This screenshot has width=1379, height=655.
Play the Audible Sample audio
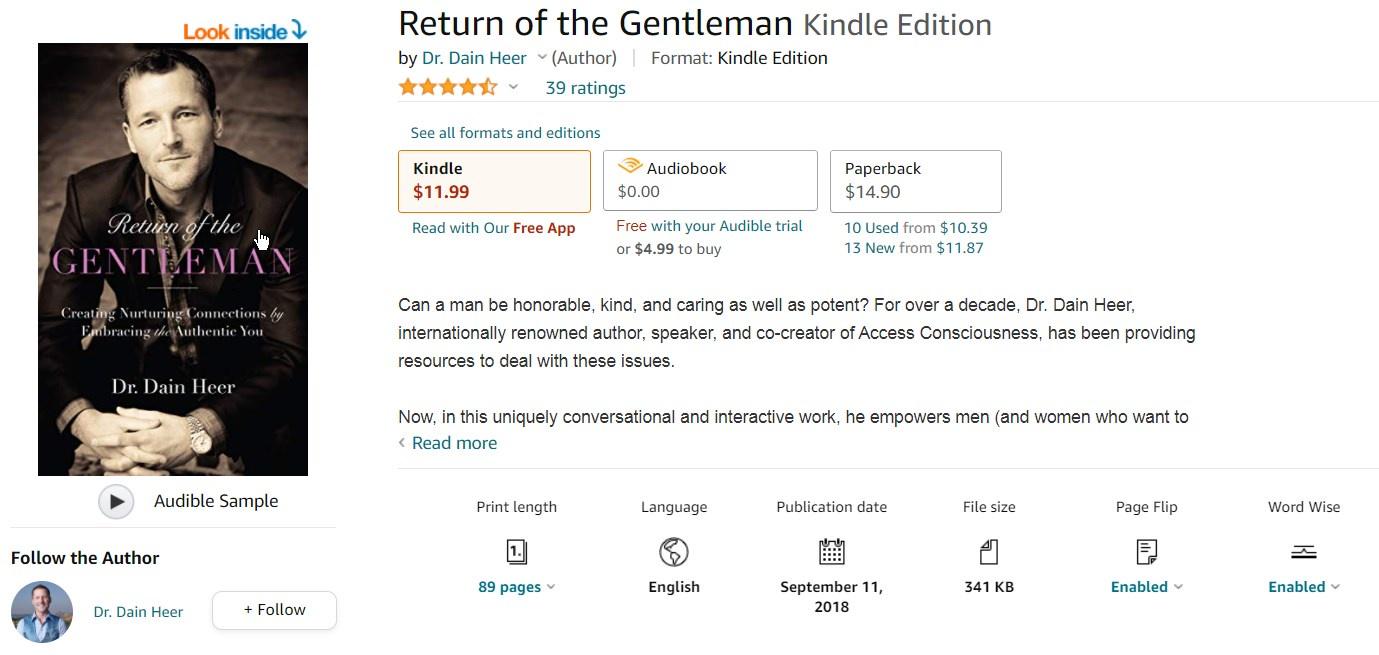point(116,501)
